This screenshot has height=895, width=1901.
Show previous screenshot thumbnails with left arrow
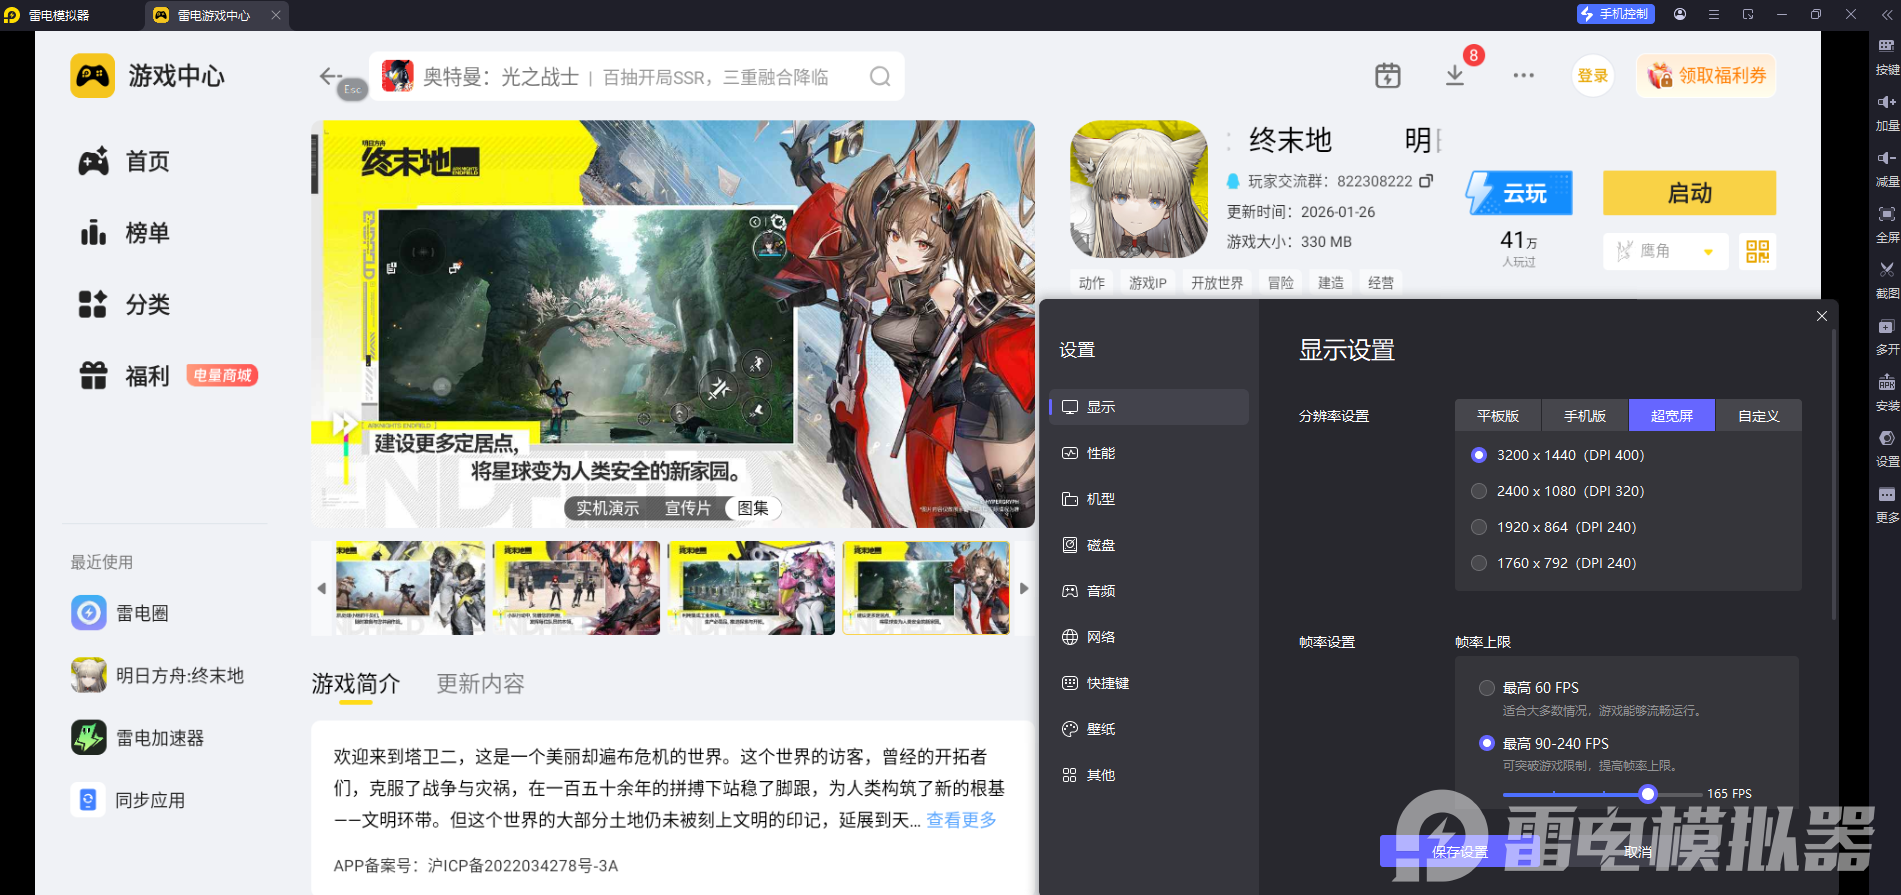point(321,588)
